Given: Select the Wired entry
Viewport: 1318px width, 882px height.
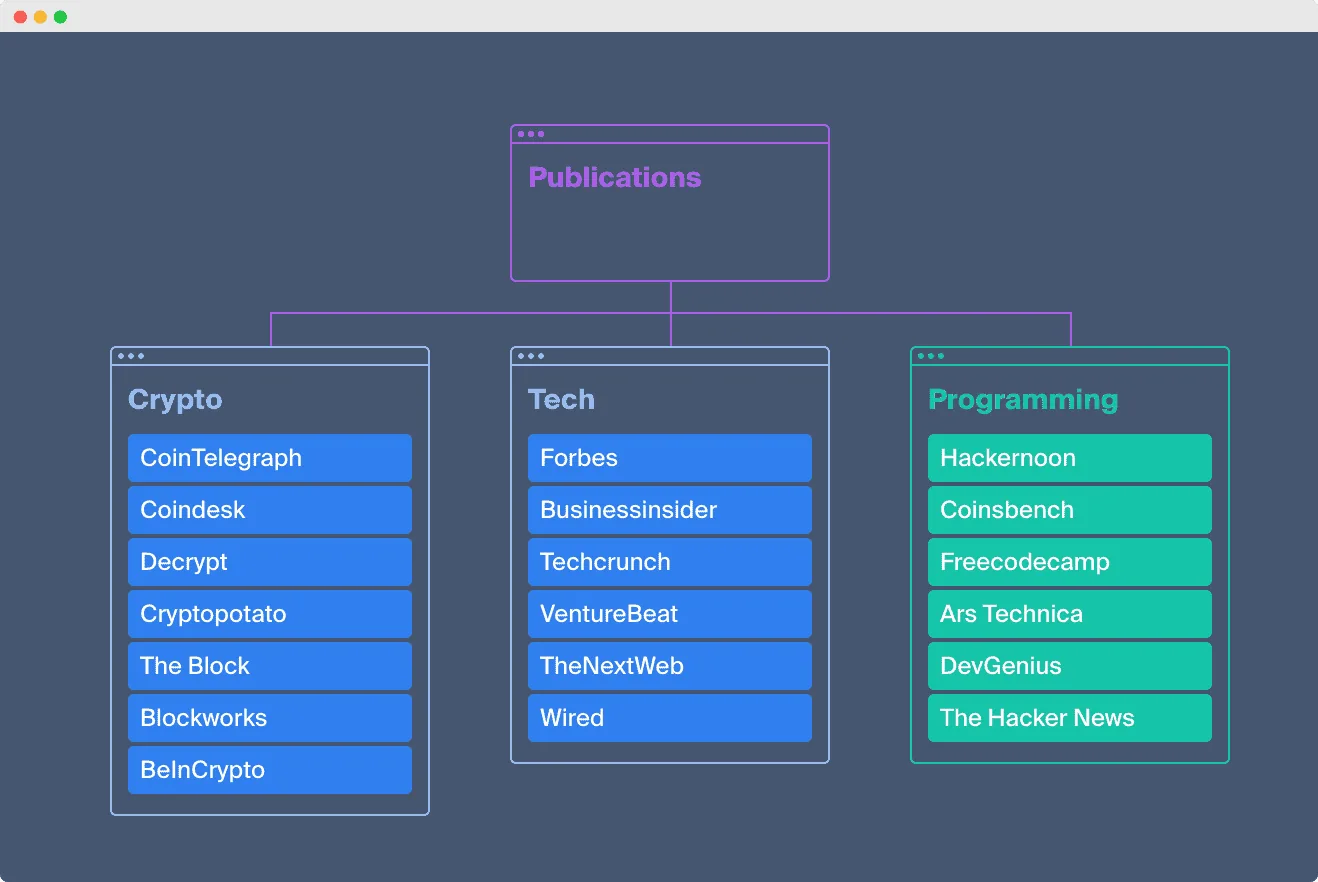Looking at the screenshot, I should tap(670, 718).
